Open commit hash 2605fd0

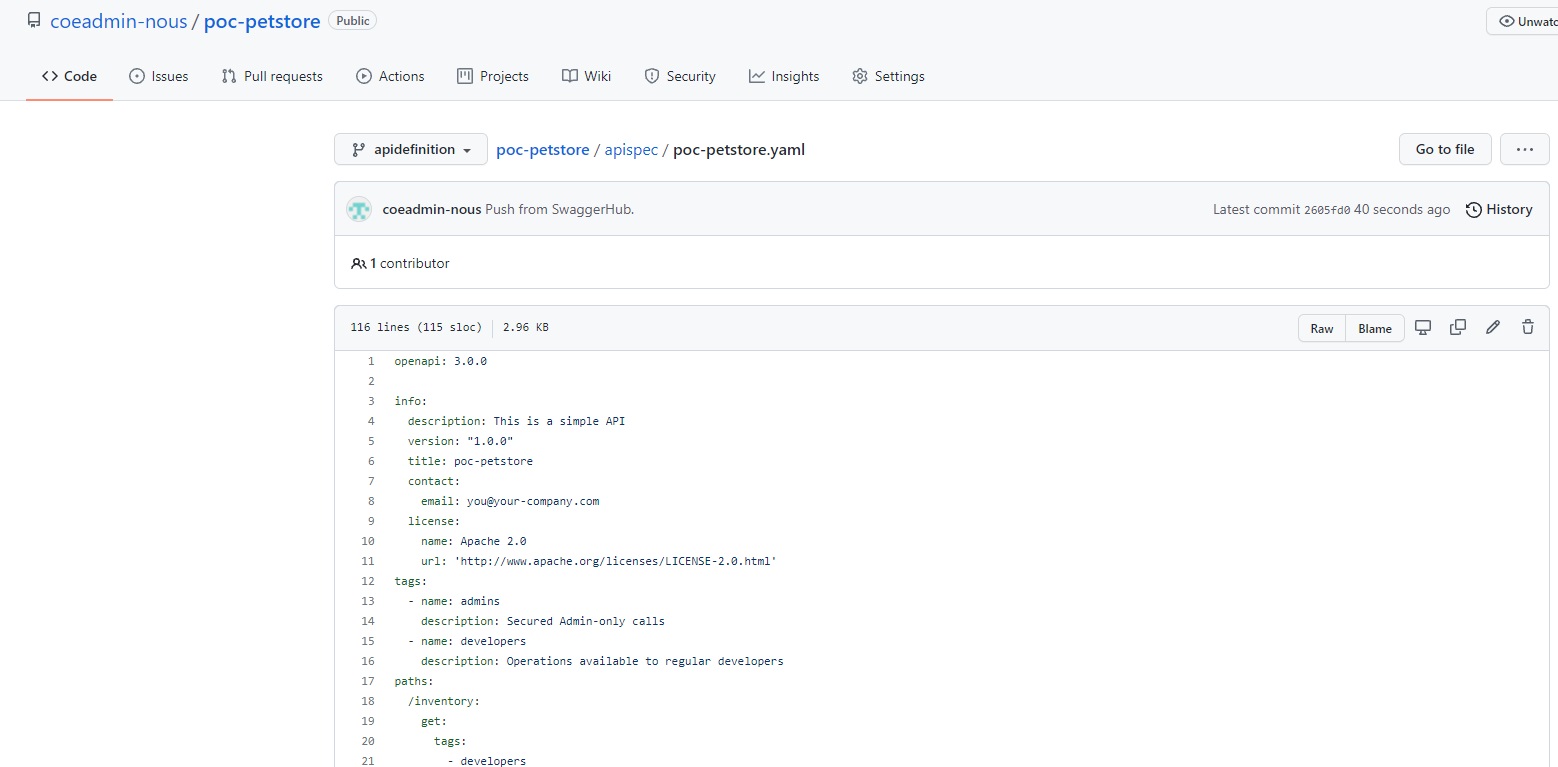(1327, 210)
